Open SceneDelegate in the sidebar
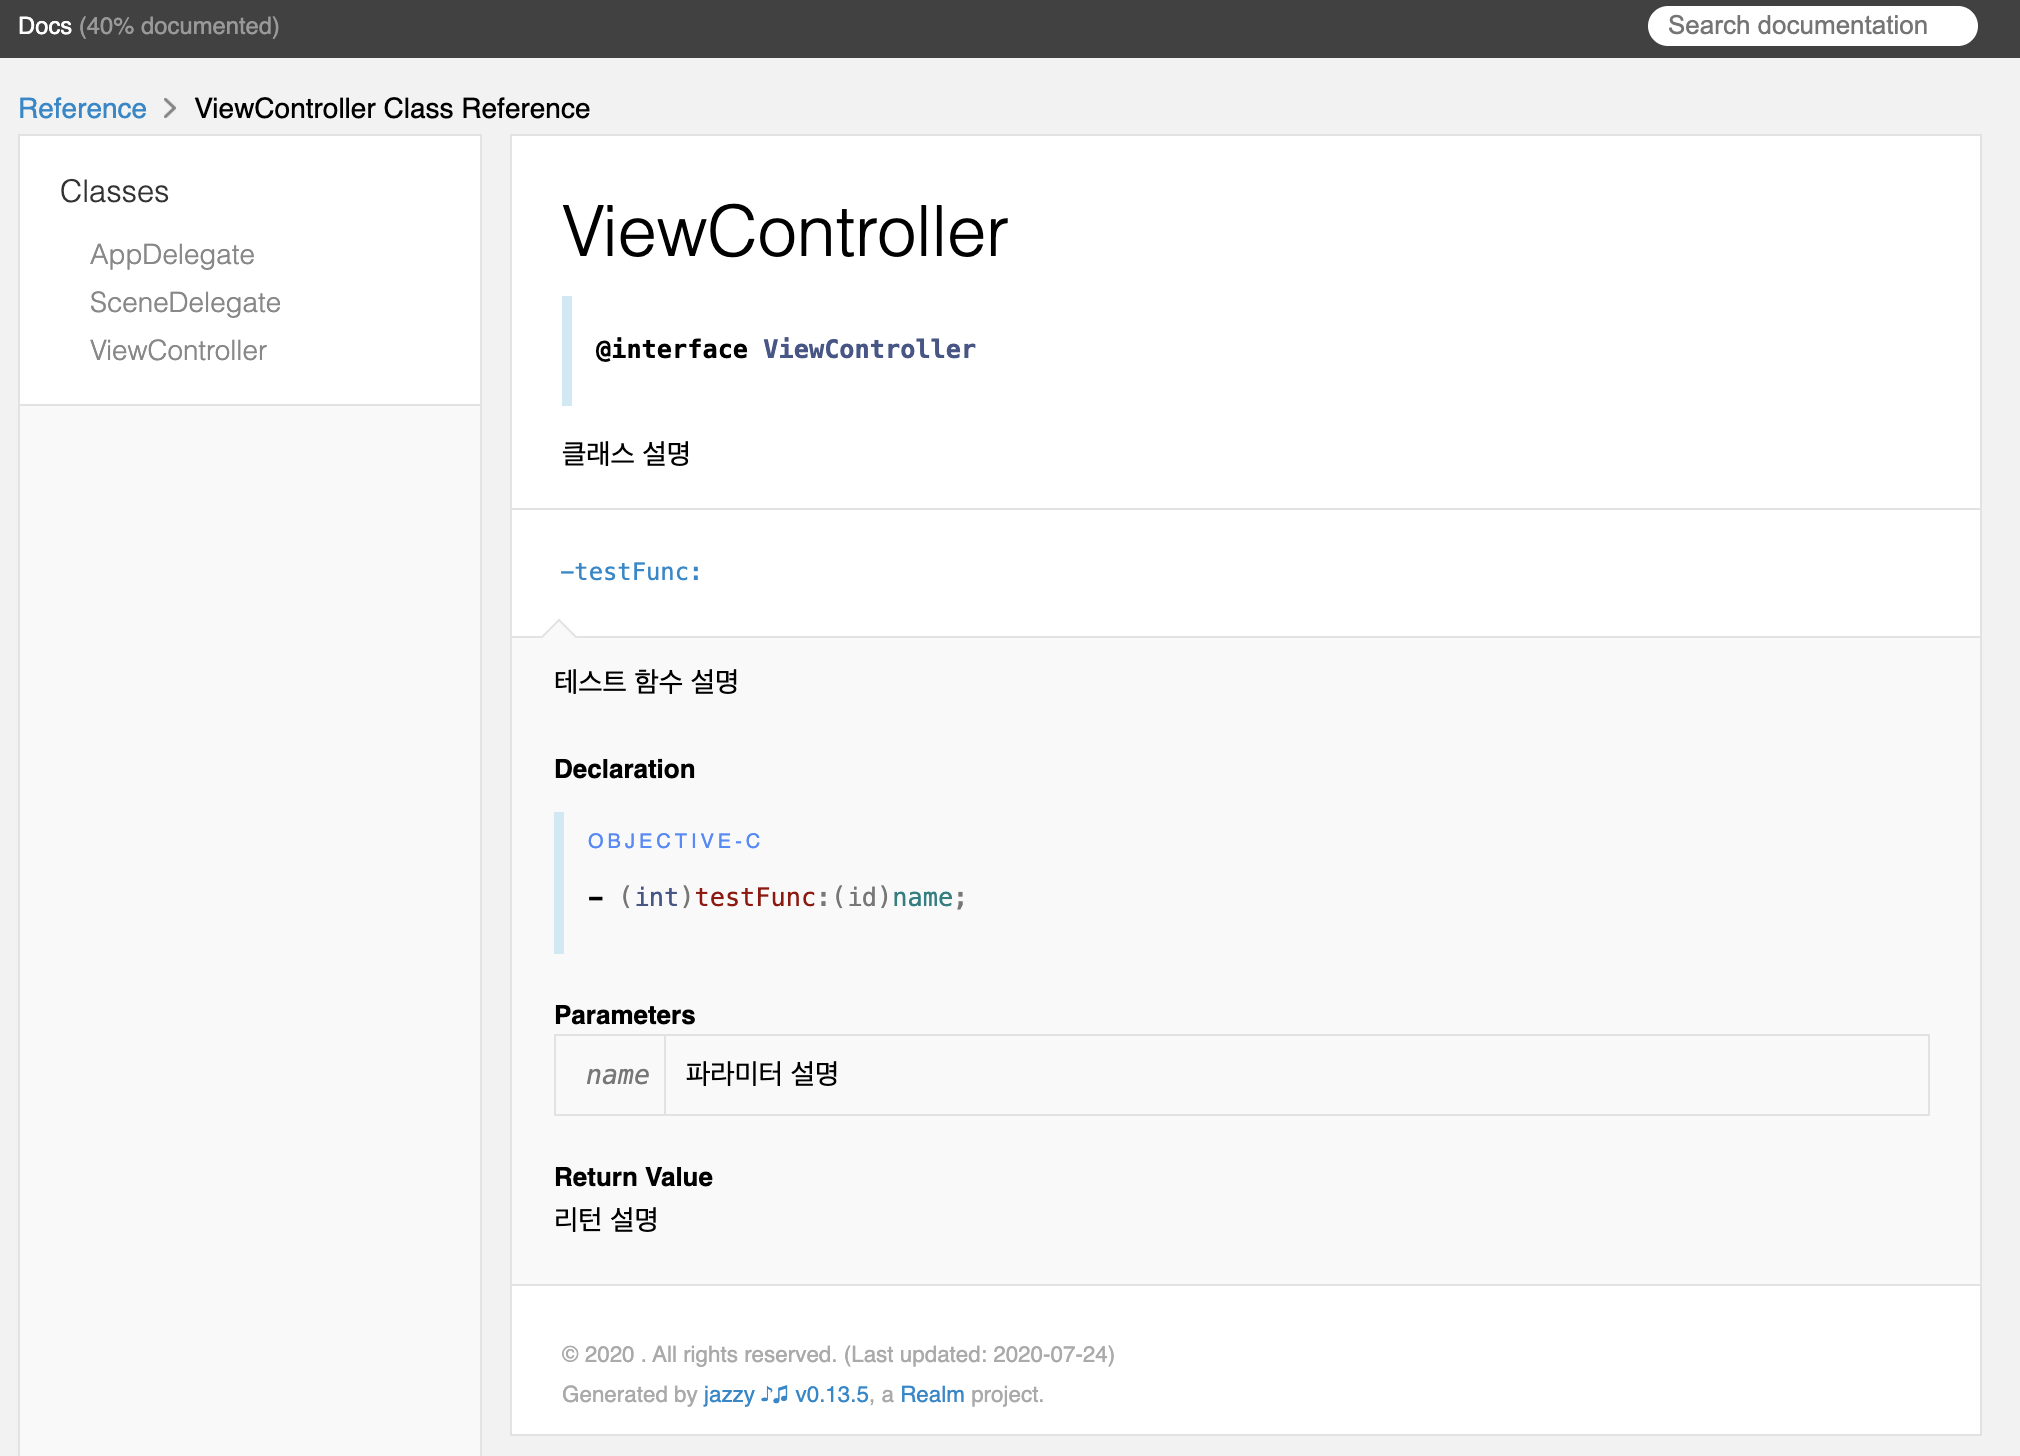 point(185,302)
